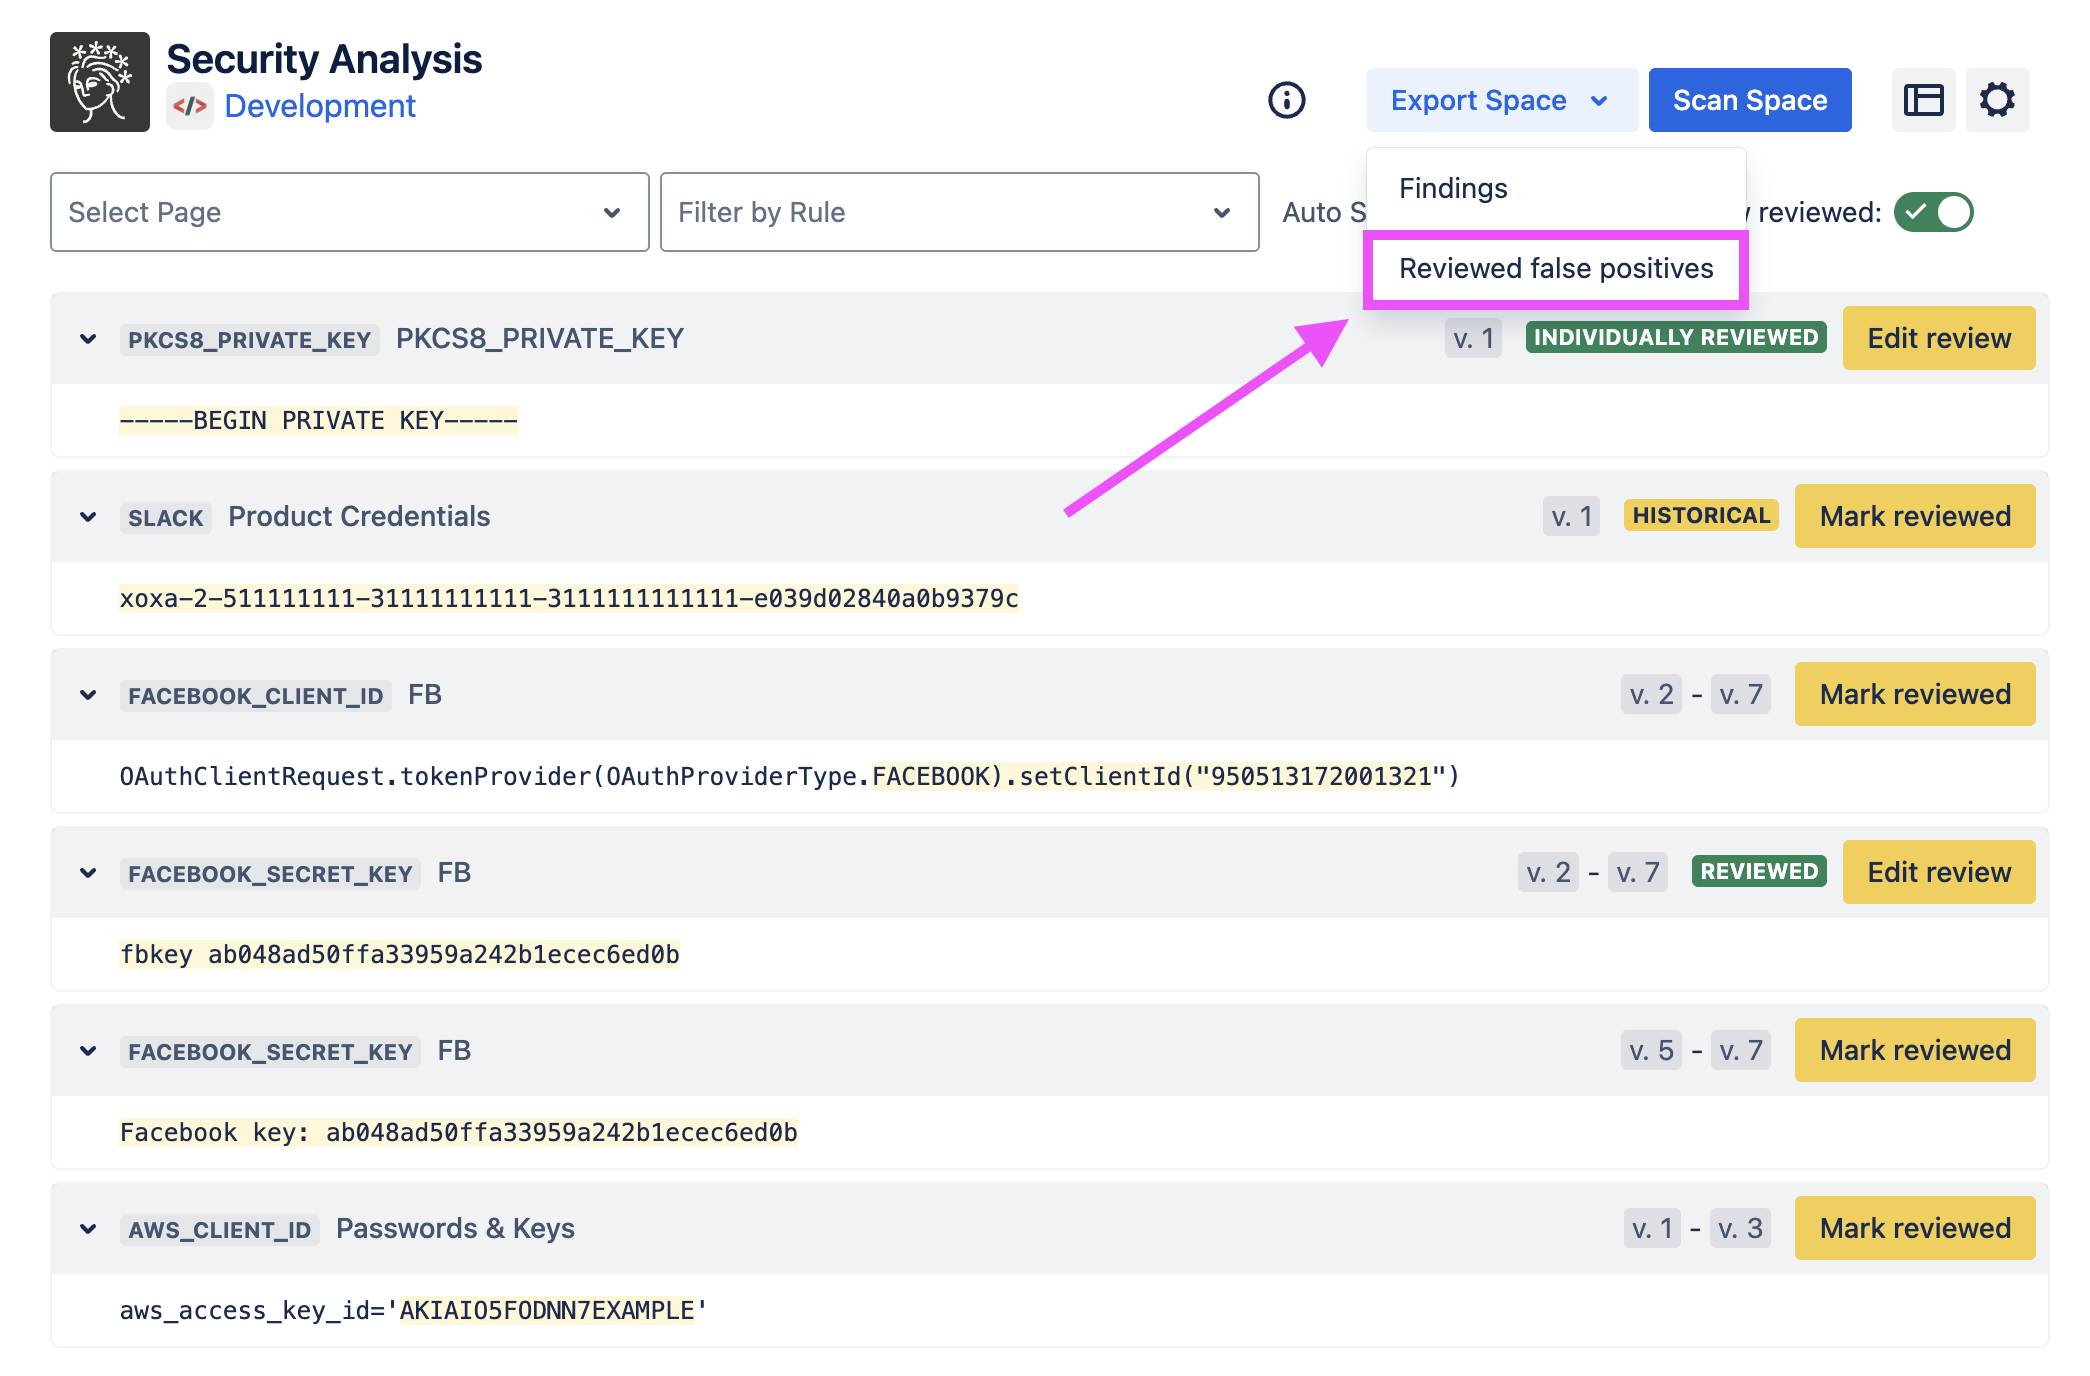The height and width of the screenshot is (1376, 2090).
Task: Collapse the SLACK Product Credentials row
Action: click(88, 517)
